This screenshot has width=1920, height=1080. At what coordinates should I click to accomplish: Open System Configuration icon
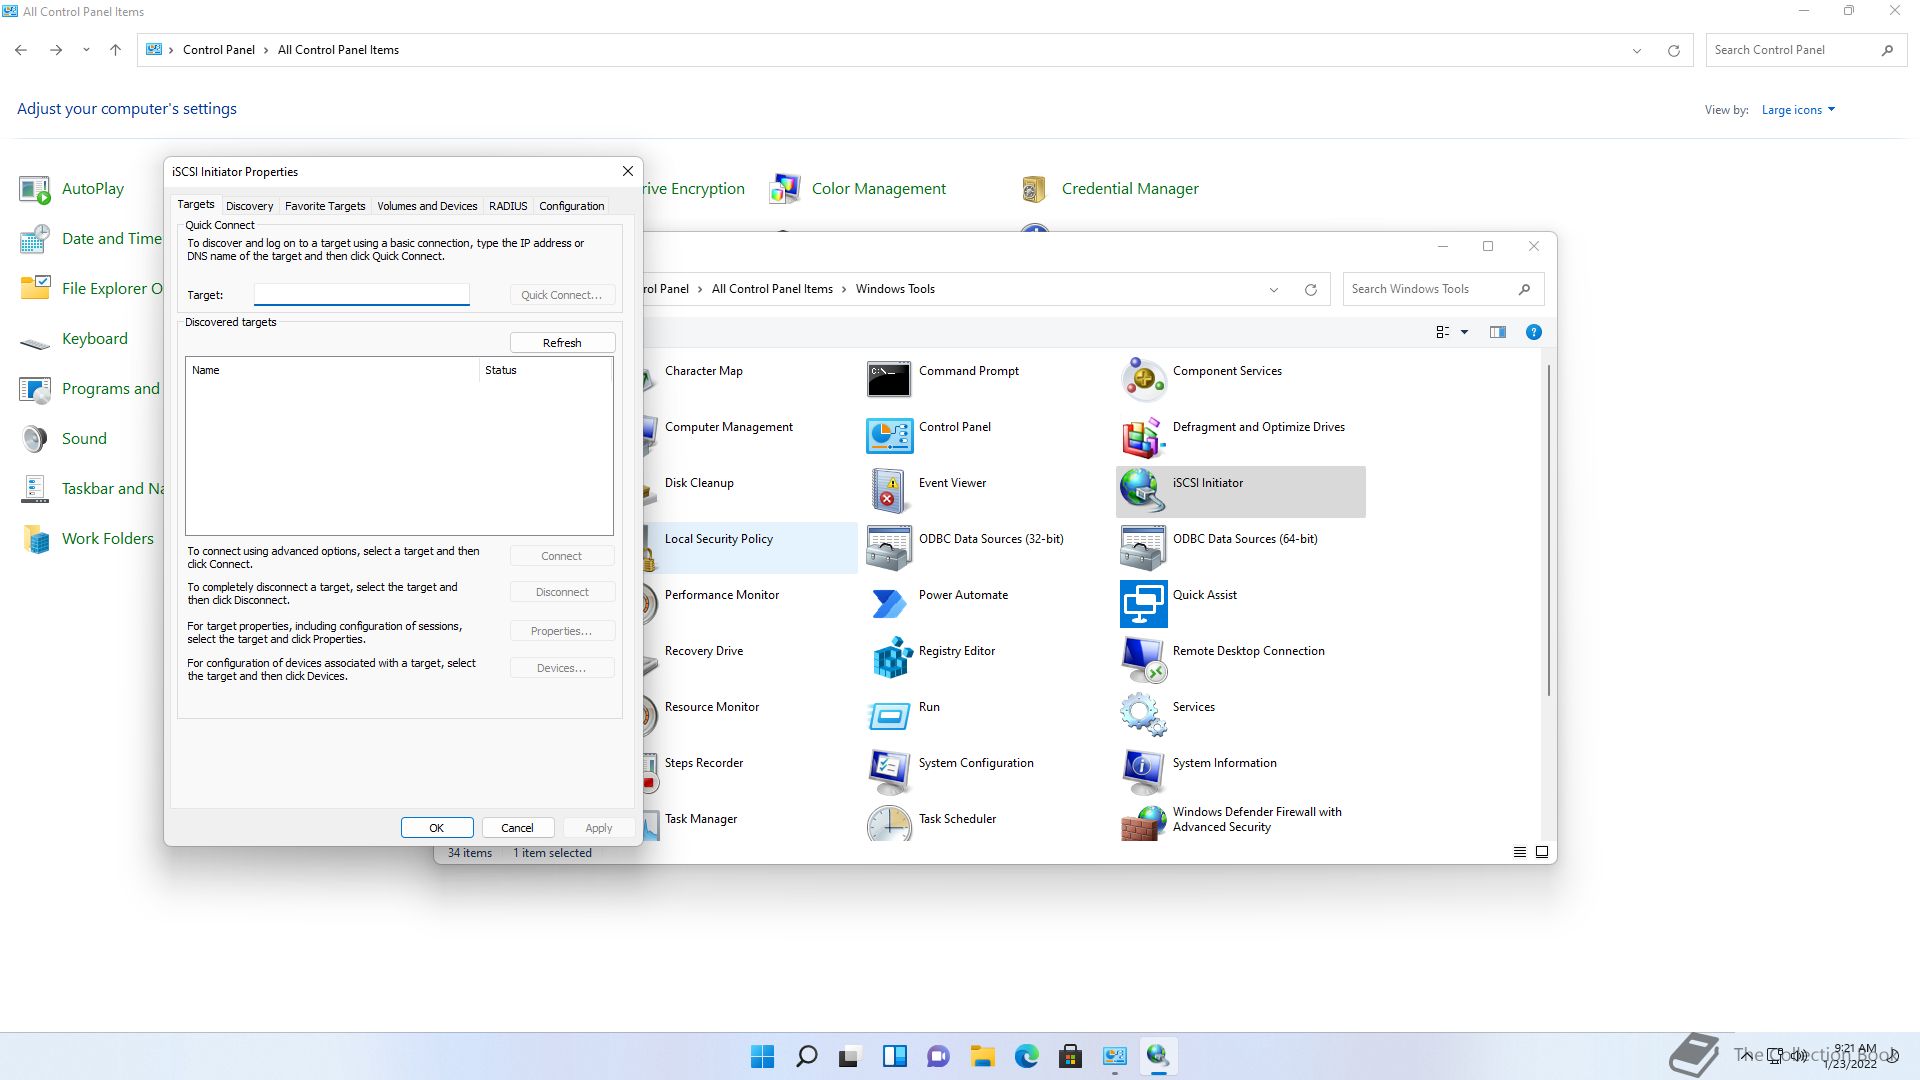[x=889, y=771]
